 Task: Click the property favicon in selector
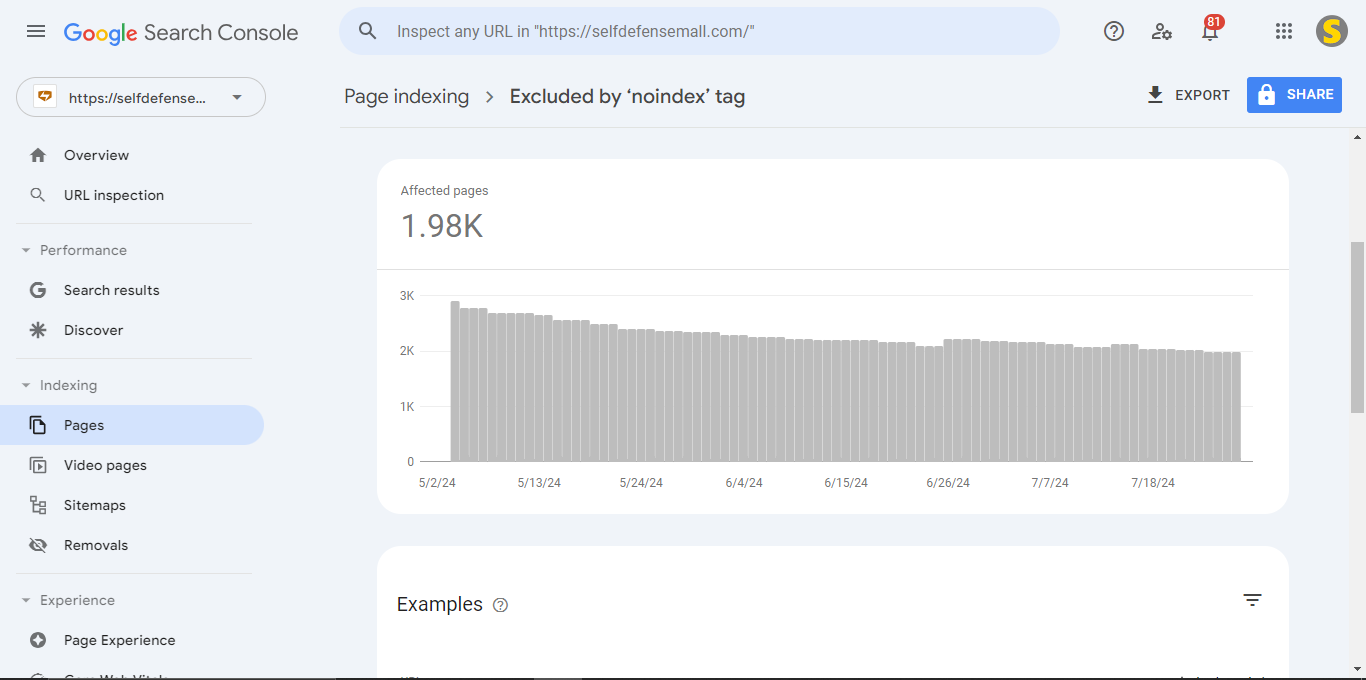coord(44,97)
